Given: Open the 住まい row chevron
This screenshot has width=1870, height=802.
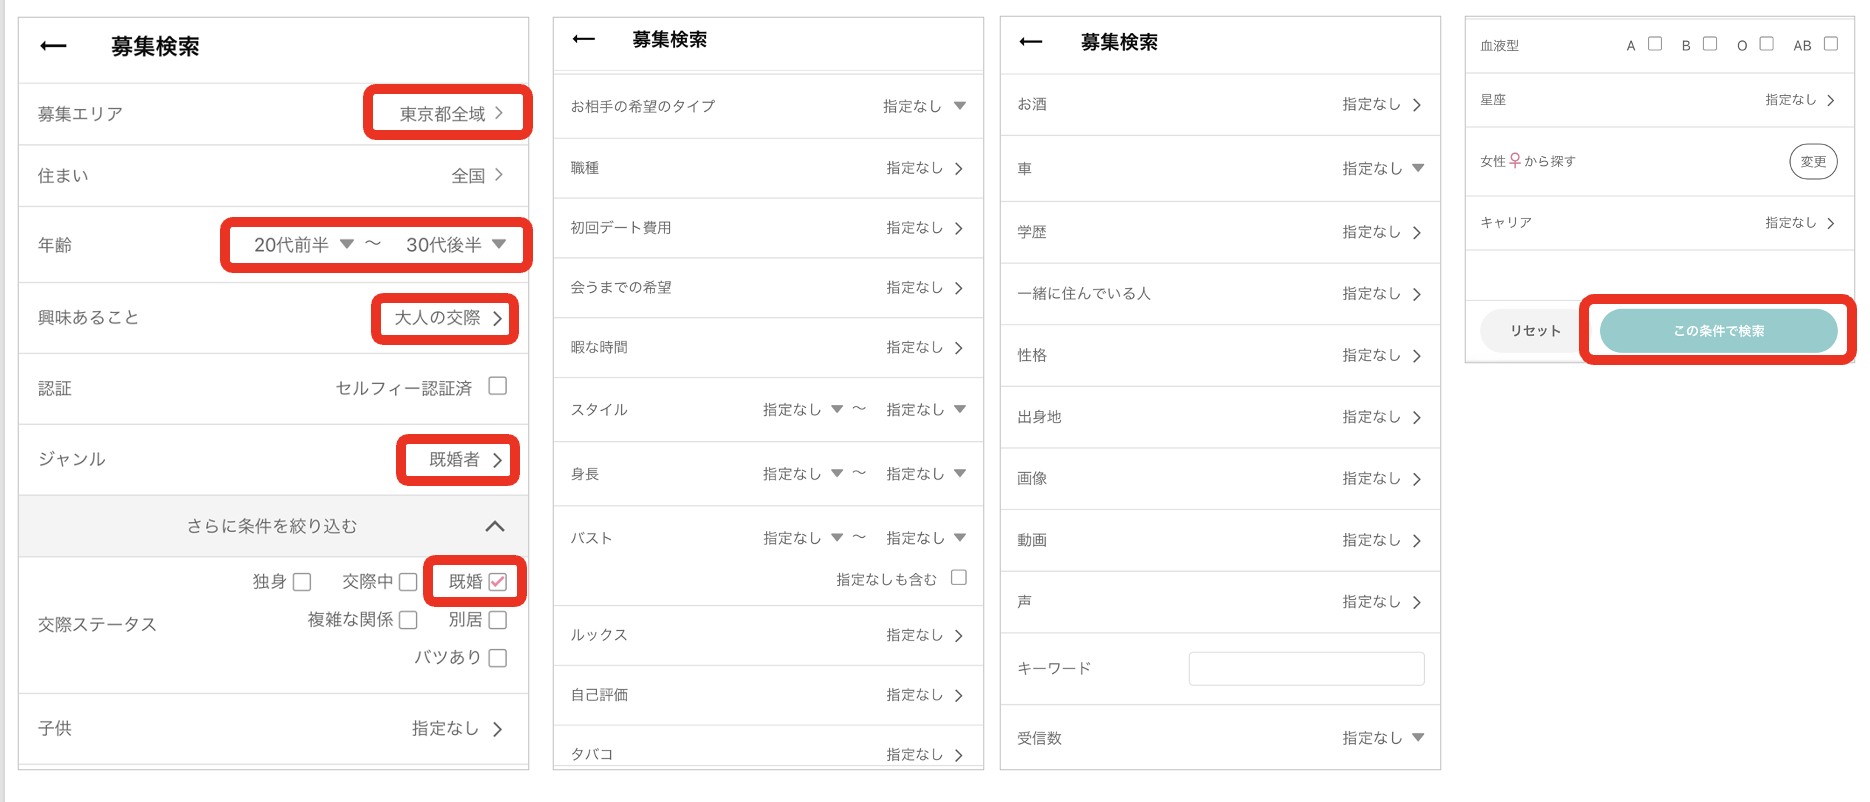Looking at the screenshot, I should pos(498,175).
